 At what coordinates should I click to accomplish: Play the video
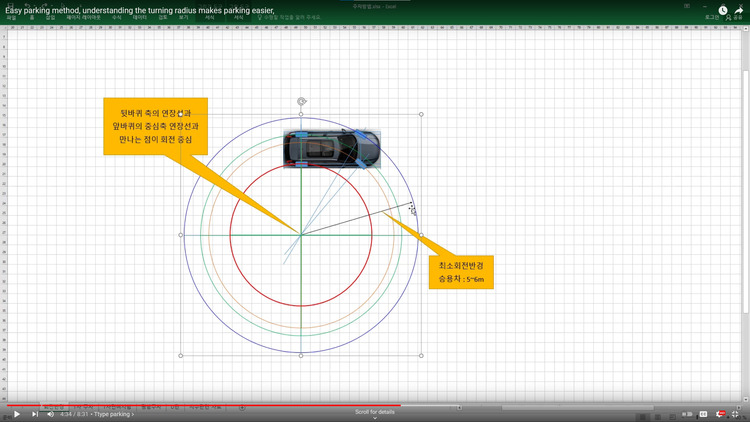(x=17, y=414)
